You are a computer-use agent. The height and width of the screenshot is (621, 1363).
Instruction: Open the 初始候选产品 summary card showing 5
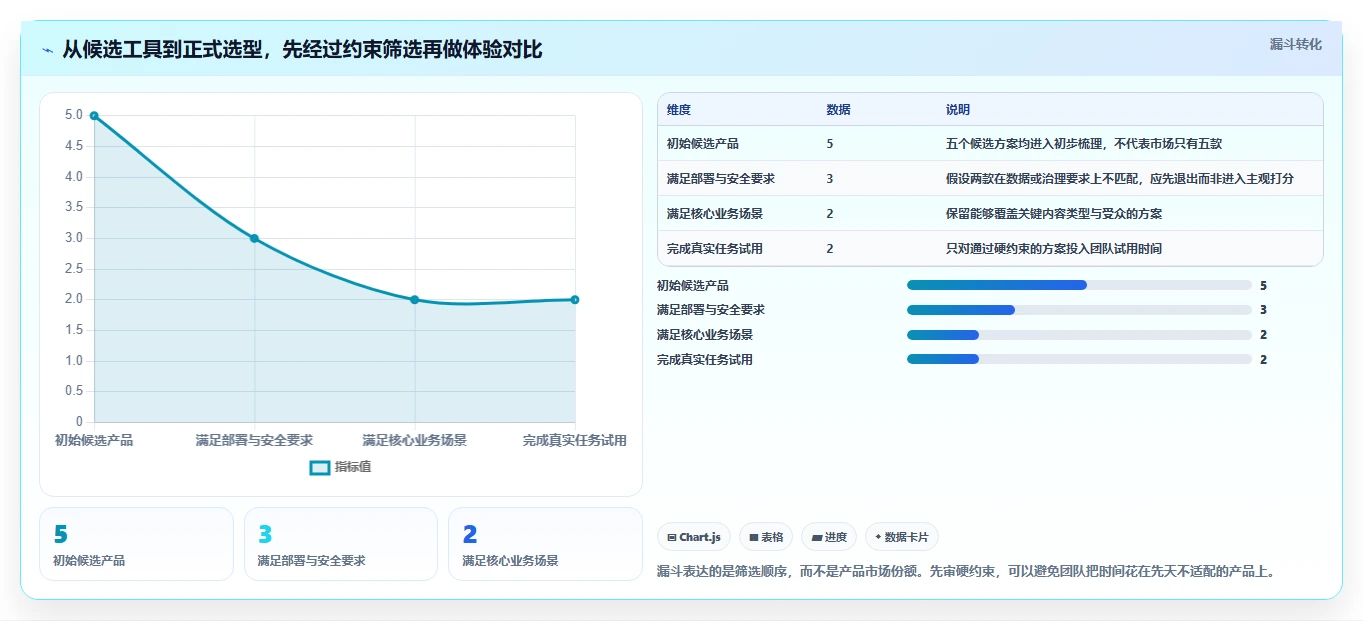coord(136,544)
